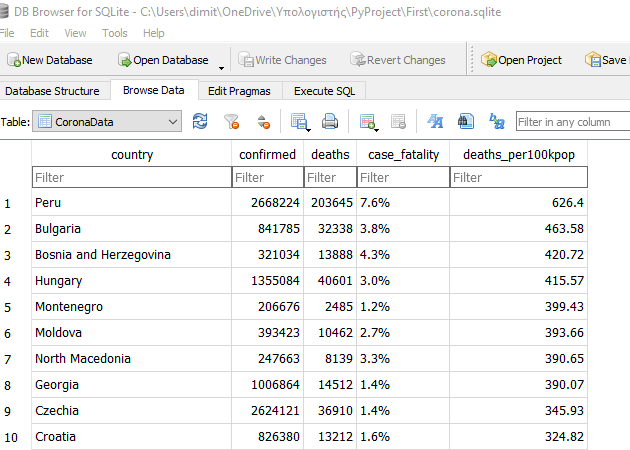The image size is (630, 450).
Task: Select deaths value 13888
Action: (330, 255)
